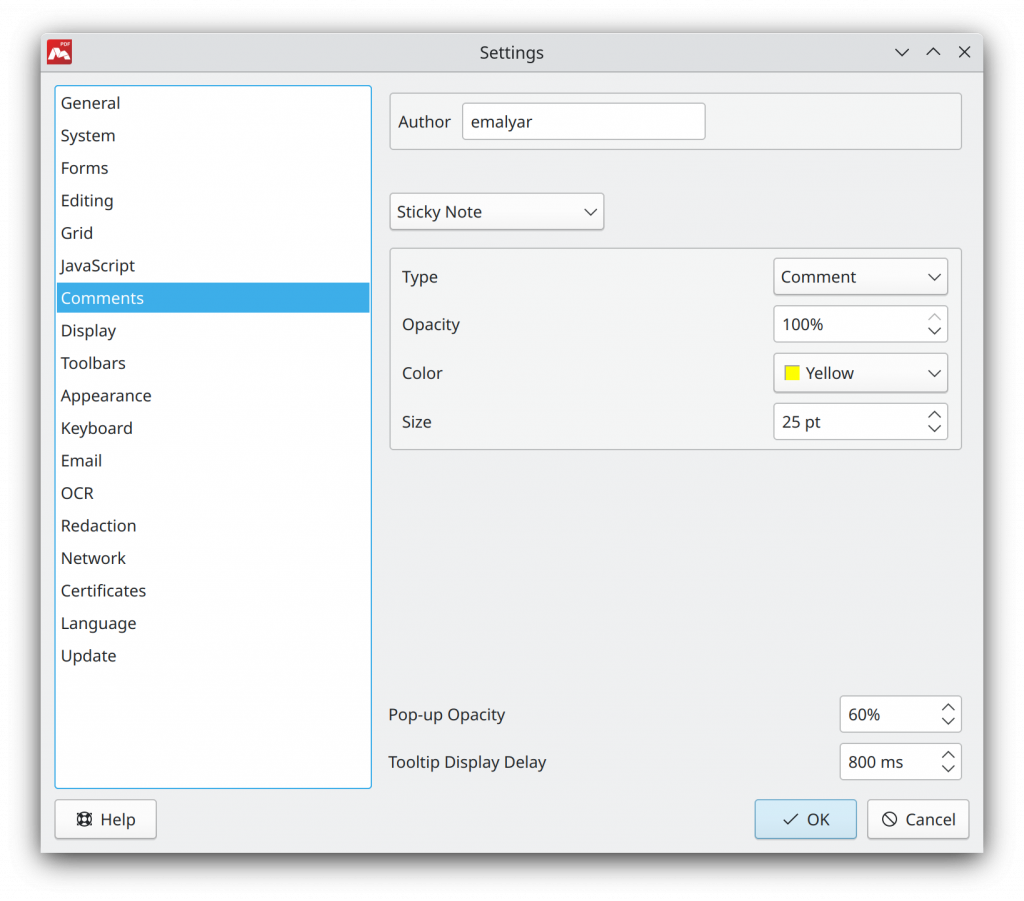Screen dimensions: 1024x901
Task: Increase the Pop-up Opacity value
Action: pos(948,707)
